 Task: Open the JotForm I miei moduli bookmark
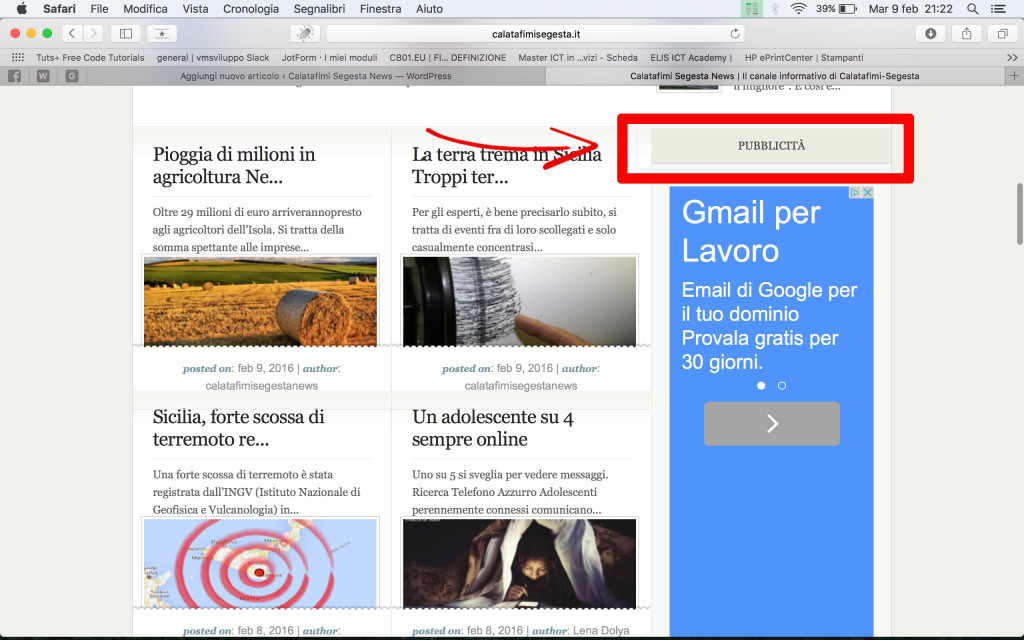coord(329,57)
